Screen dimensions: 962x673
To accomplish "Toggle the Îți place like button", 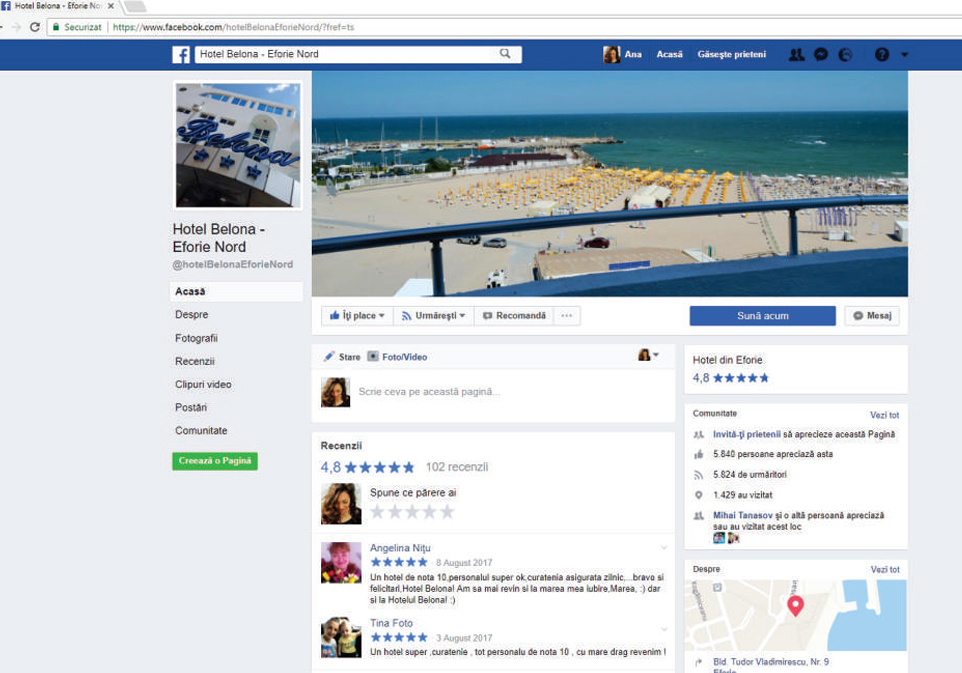I will [357, 316].
